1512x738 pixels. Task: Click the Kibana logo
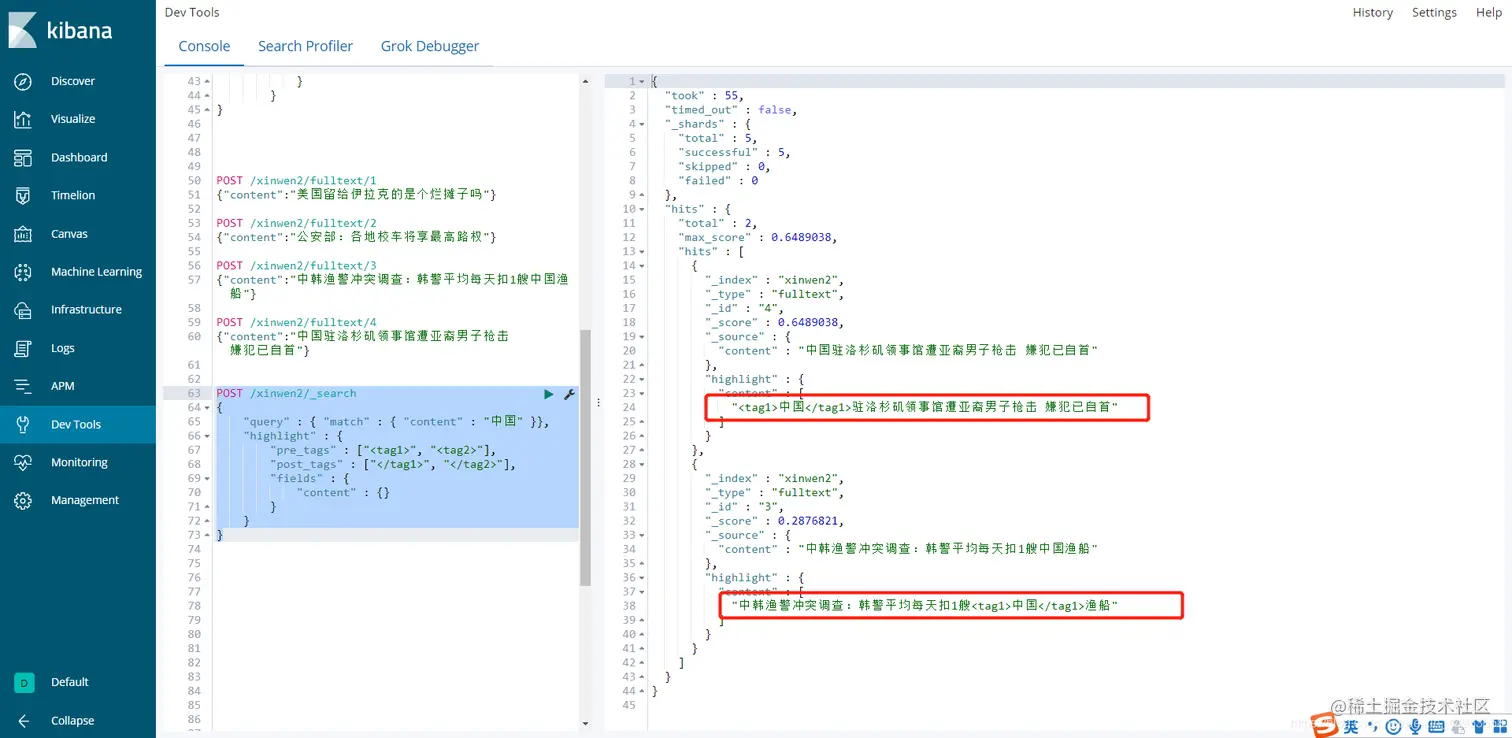tap(60, 30)
